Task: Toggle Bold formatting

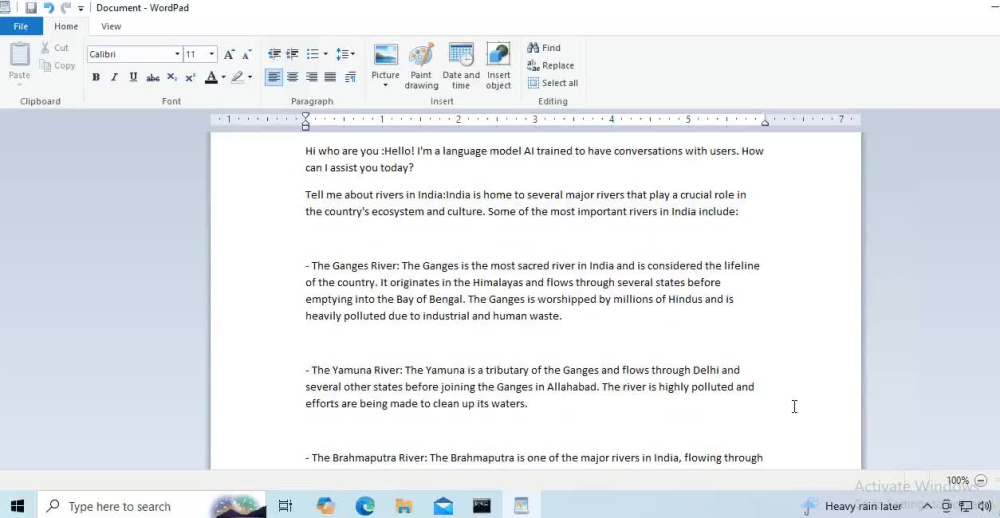Action: click(x=96, y=77)
